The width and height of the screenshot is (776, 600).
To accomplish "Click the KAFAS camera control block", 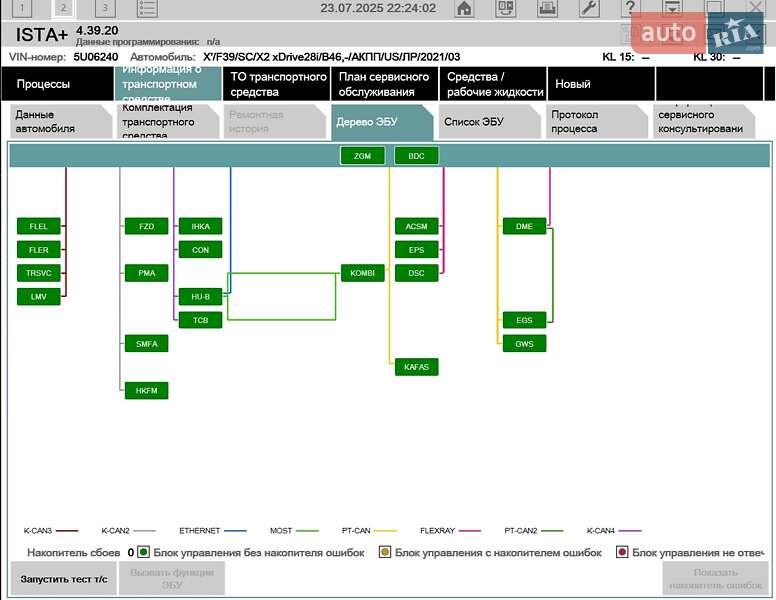I will pyautogui.click(x=416, y=367).
